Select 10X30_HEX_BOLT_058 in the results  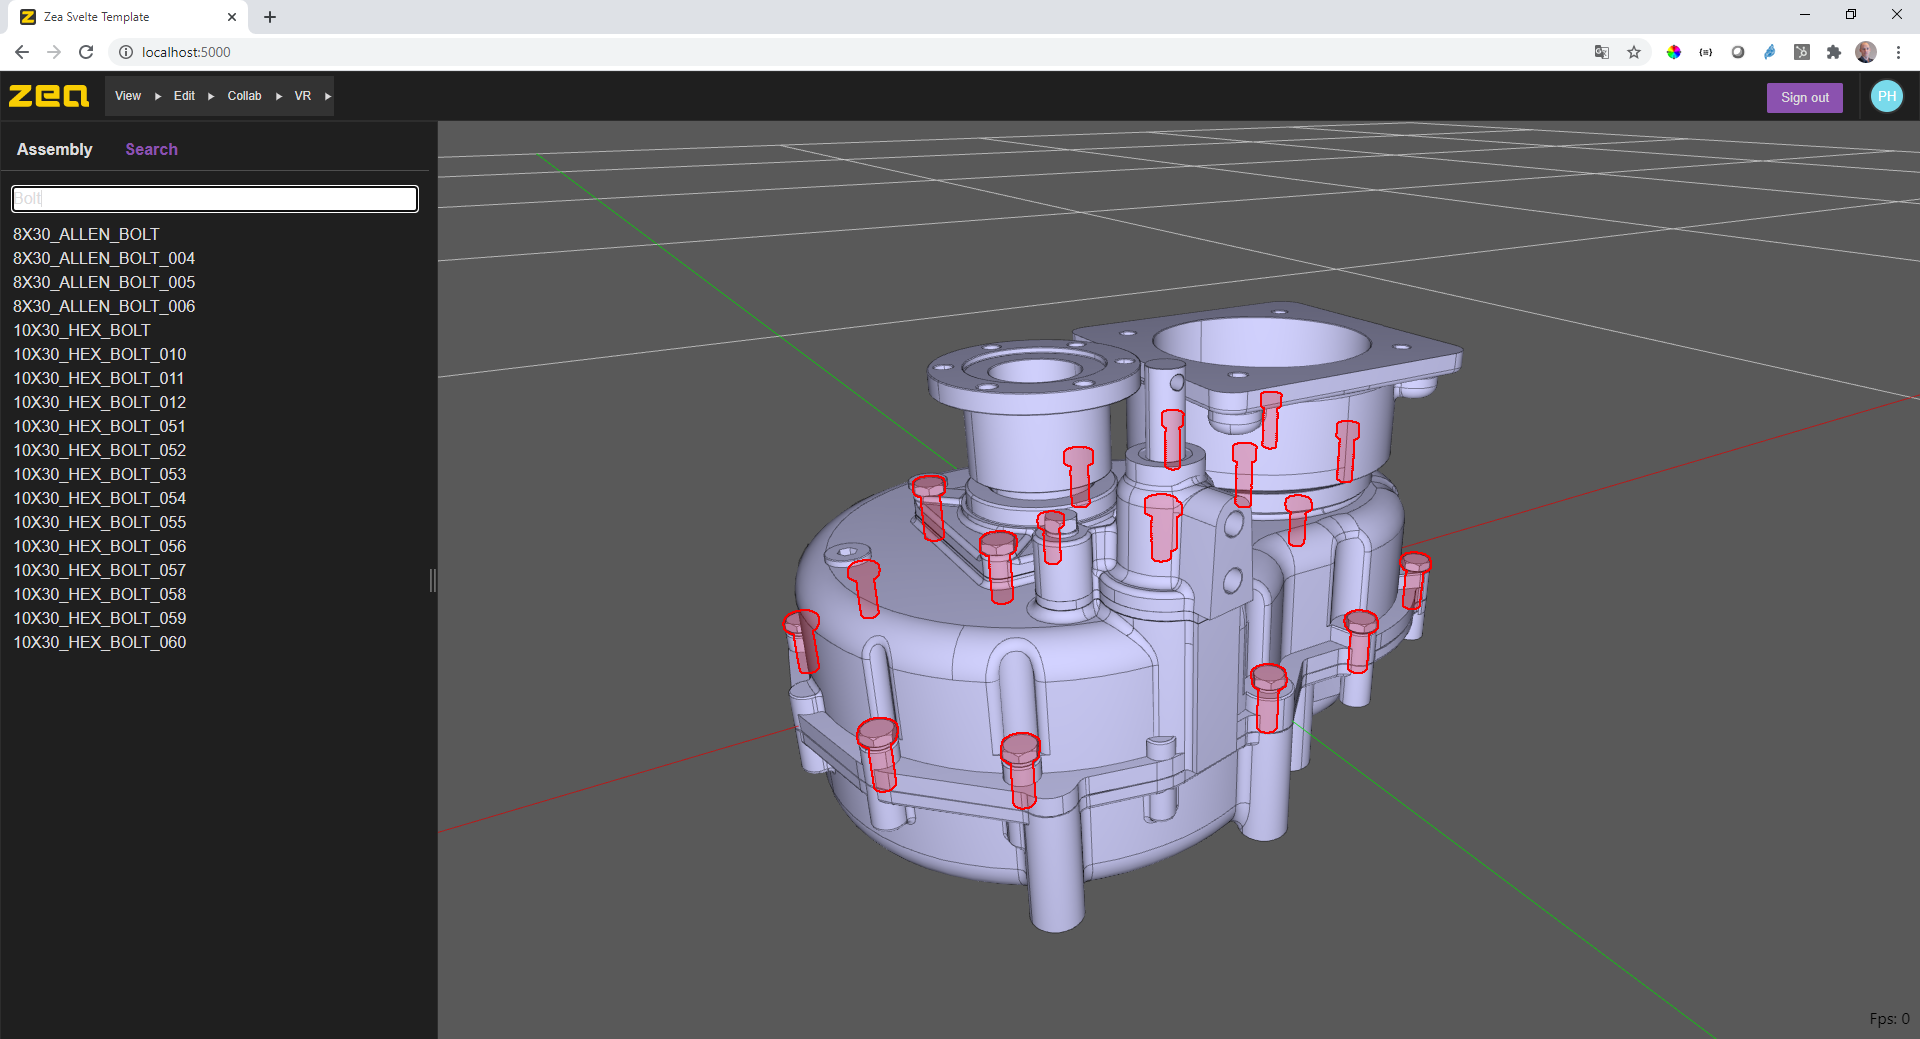pos(100,594)
